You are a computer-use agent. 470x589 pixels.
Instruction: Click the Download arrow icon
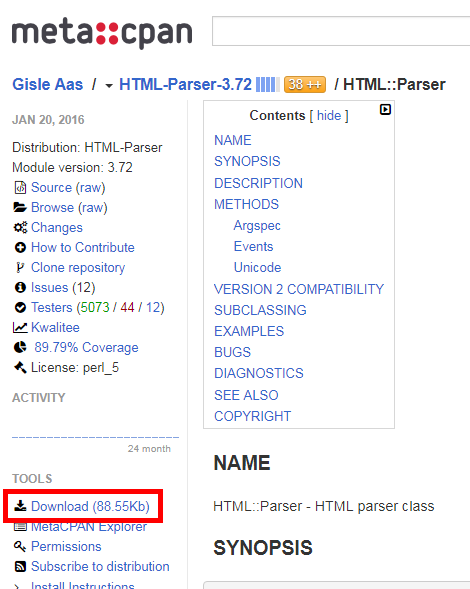[x=20, y=506]
